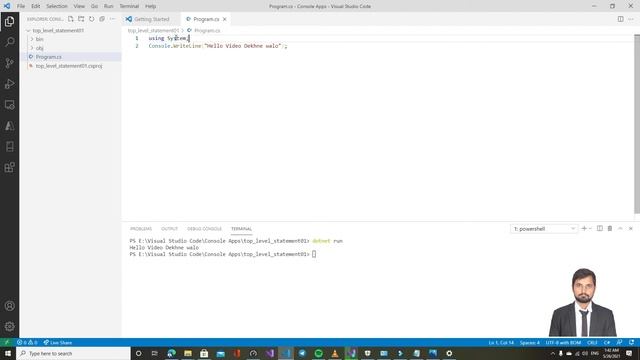
Task: Open the Accounts menu in the activity bar
Action: [x=9, y=306]
